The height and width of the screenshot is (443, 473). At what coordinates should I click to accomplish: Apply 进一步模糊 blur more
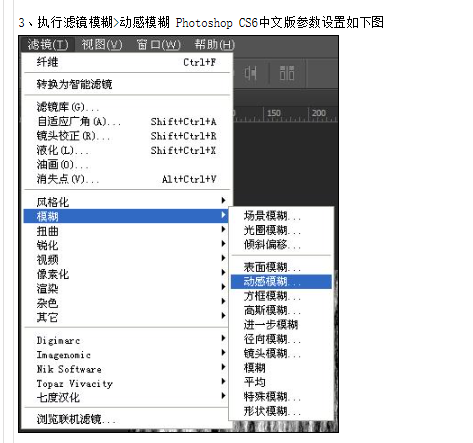(281, 325)
